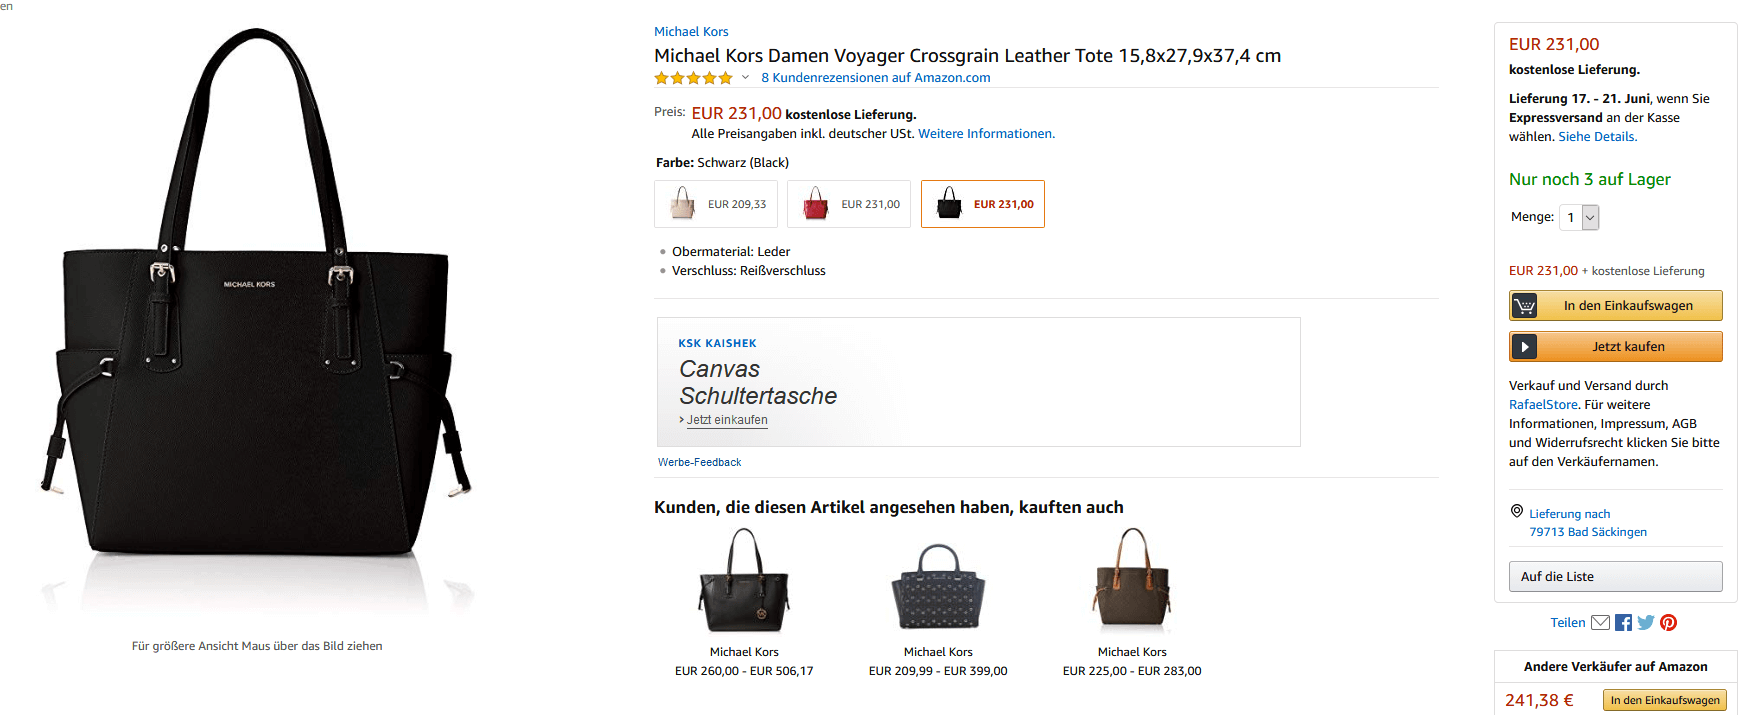Click the play arrow icon on Jetzt kaufen

pyautogui.click(x=1524, y=347)
